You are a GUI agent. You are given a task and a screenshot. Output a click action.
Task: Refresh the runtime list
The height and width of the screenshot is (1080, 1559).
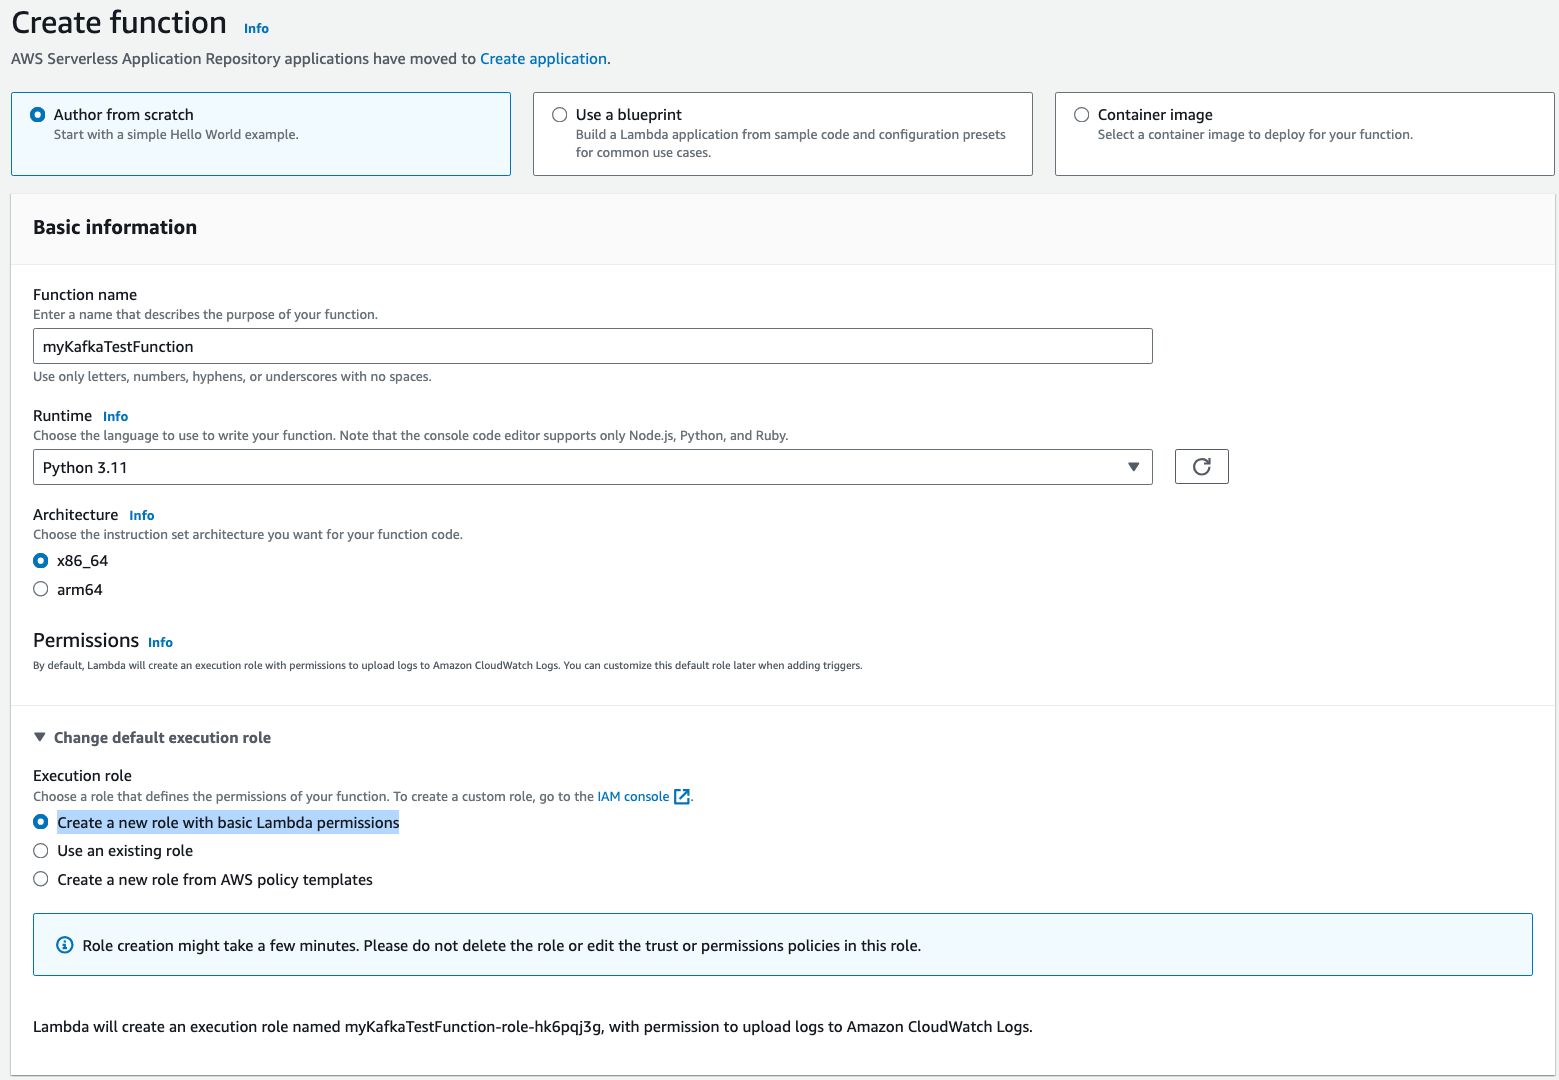pyautogui.click(x=1201, y=466)
